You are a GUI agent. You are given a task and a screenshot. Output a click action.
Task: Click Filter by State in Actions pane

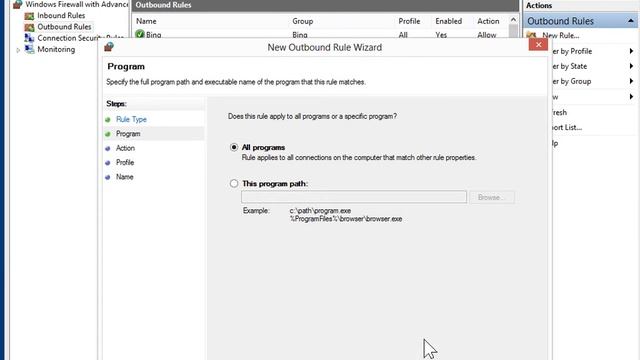coord(569,66)
